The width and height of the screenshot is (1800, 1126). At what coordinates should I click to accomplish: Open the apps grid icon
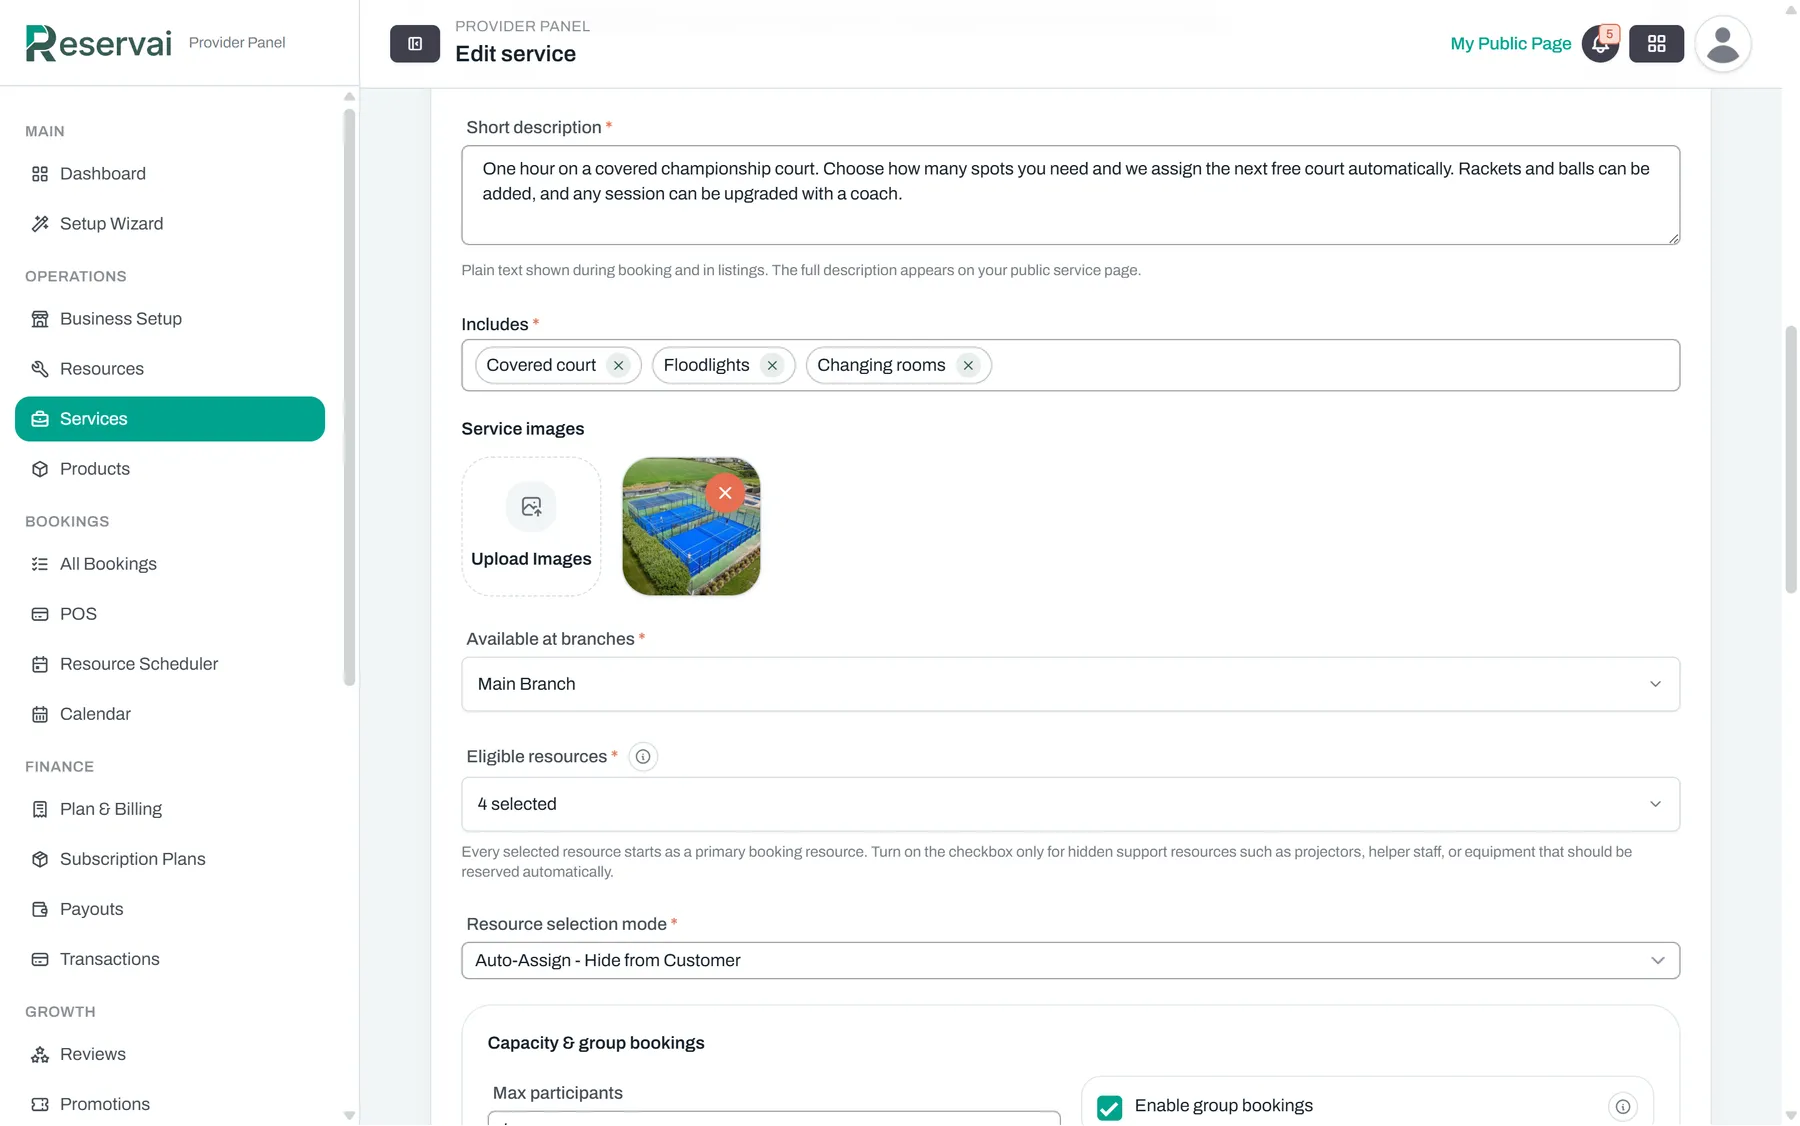click(1656, 44)
